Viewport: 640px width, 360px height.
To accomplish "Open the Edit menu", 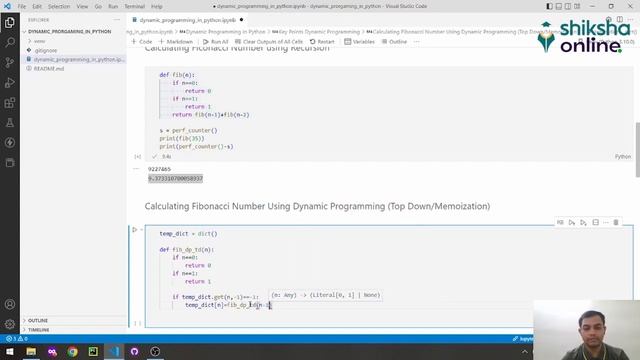I will pos(37,7).
